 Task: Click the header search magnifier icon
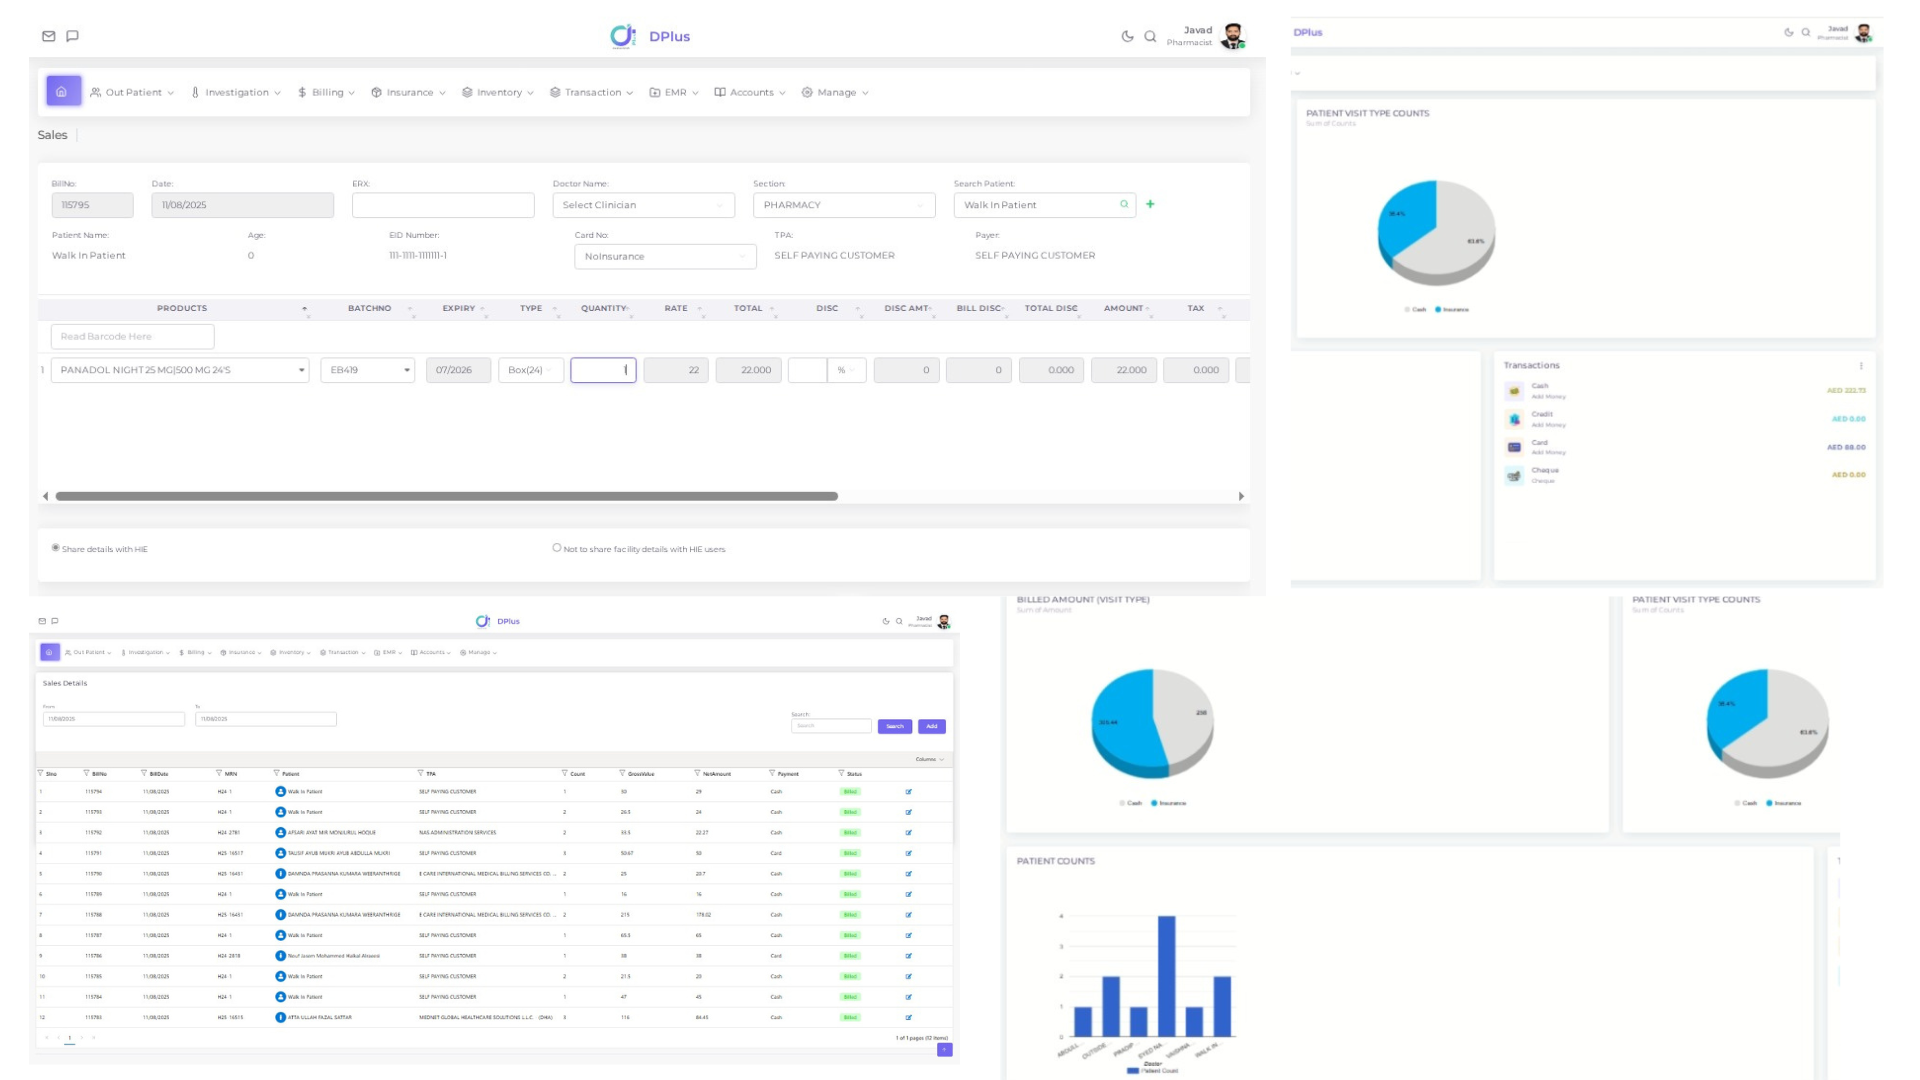click(1150, 36)
